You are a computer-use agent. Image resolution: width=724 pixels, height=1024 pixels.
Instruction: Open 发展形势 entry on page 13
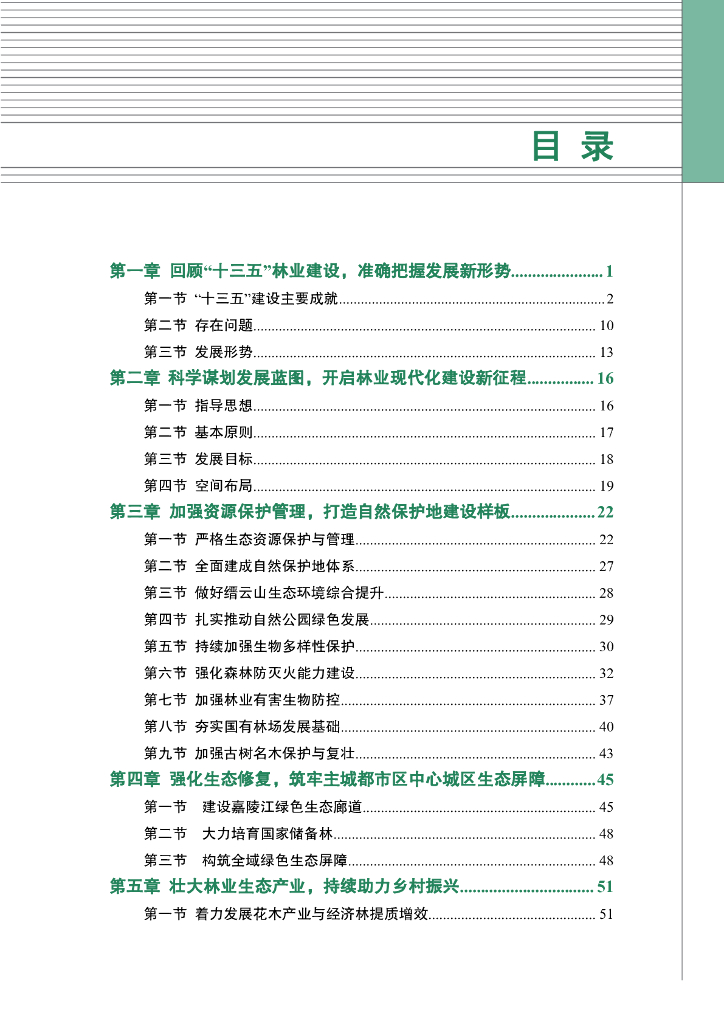click(x=379, y=352)
